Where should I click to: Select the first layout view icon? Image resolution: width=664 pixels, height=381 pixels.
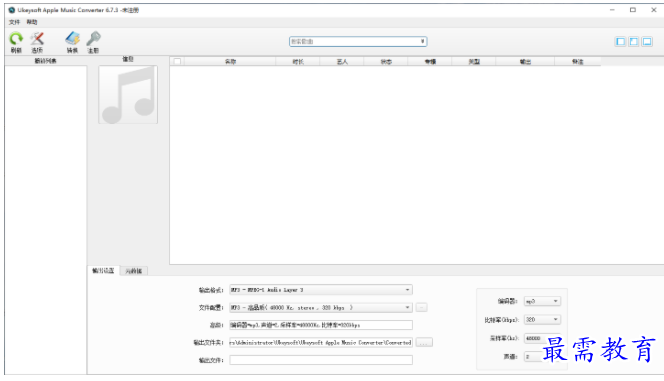pos(620,41)
